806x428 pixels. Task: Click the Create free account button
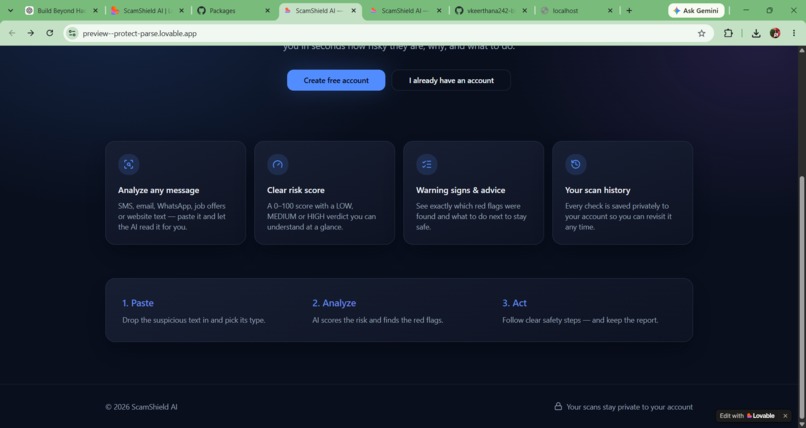336,80
